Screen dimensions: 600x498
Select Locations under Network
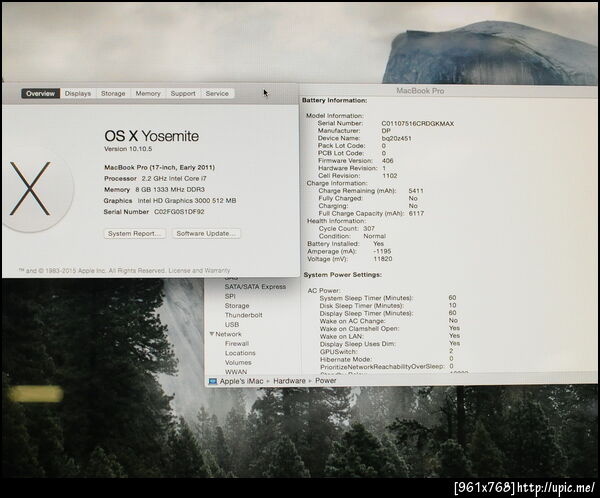click(x=240, y=353)
